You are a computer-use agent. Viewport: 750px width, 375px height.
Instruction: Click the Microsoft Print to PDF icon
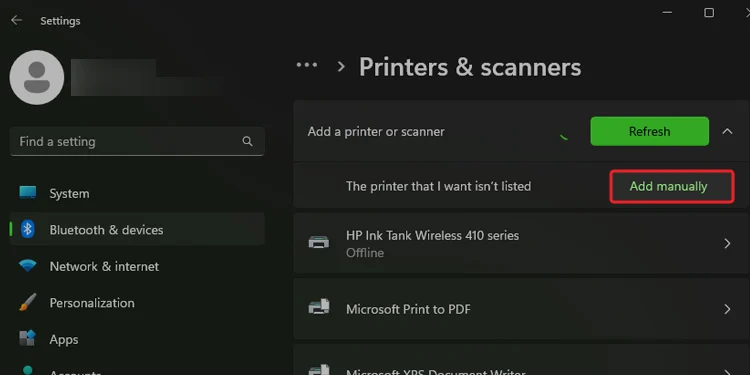(319, 307)
